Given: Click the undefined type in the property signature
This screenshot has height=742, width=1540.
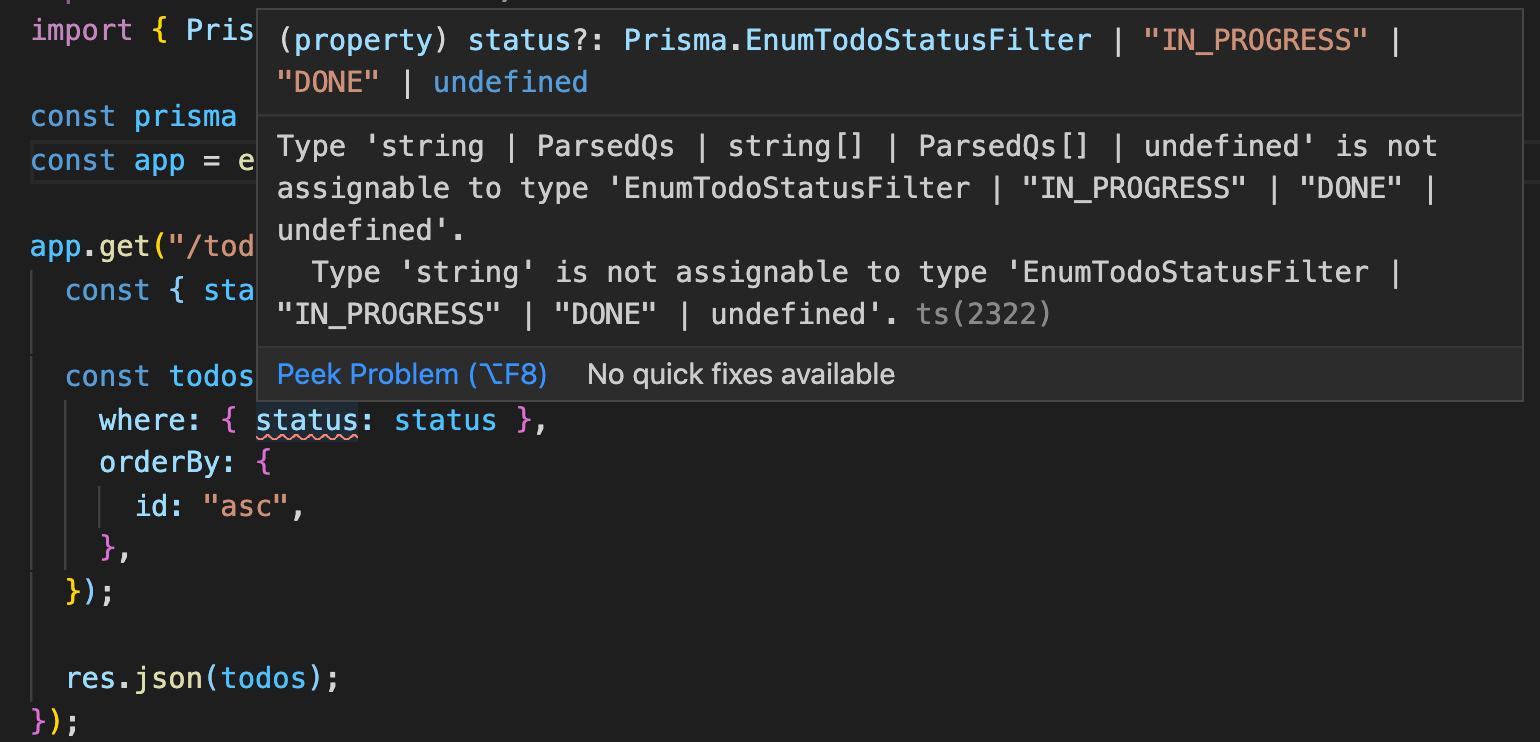Looking at the screenshot, I should coord(510,82).
